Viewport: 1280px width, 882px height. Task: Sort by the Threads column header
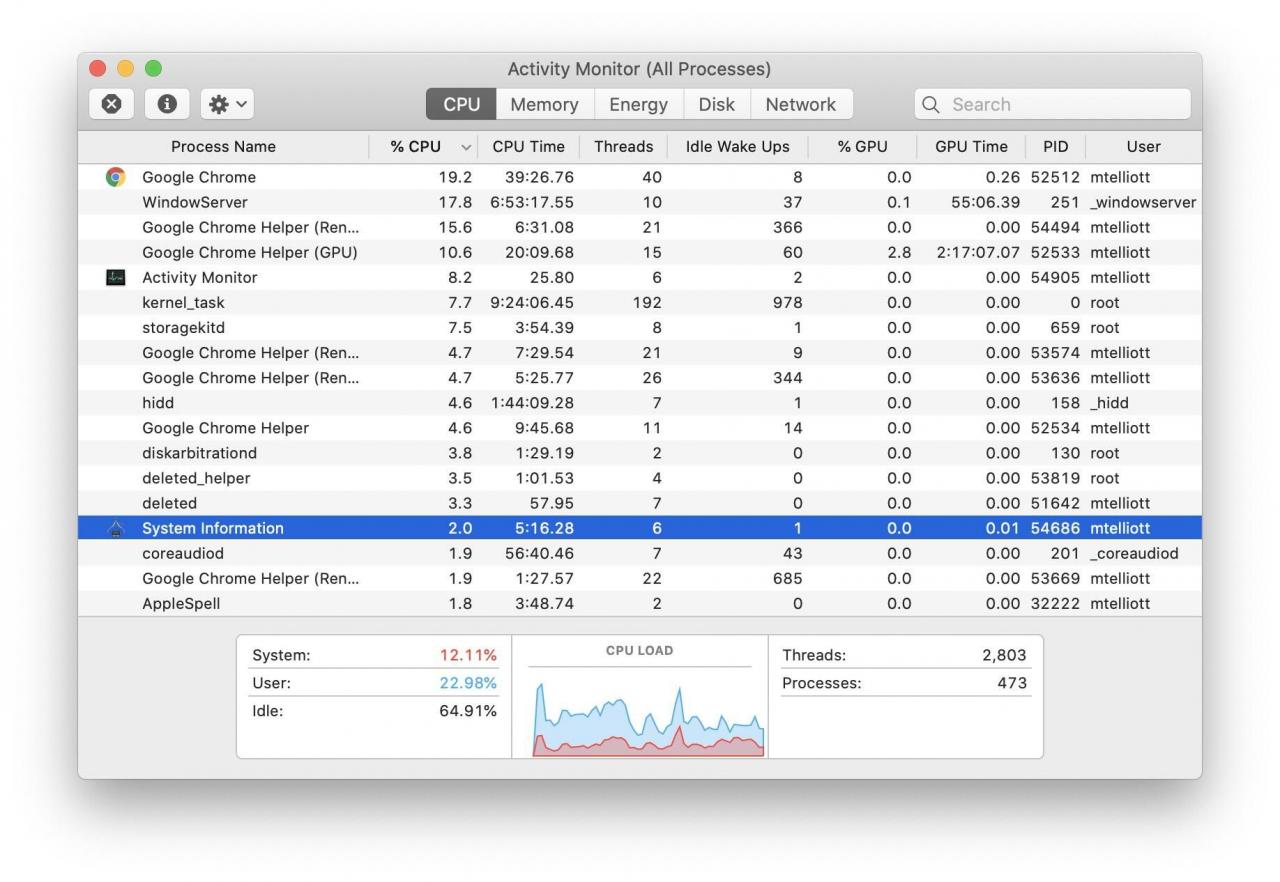pos(623,146)
